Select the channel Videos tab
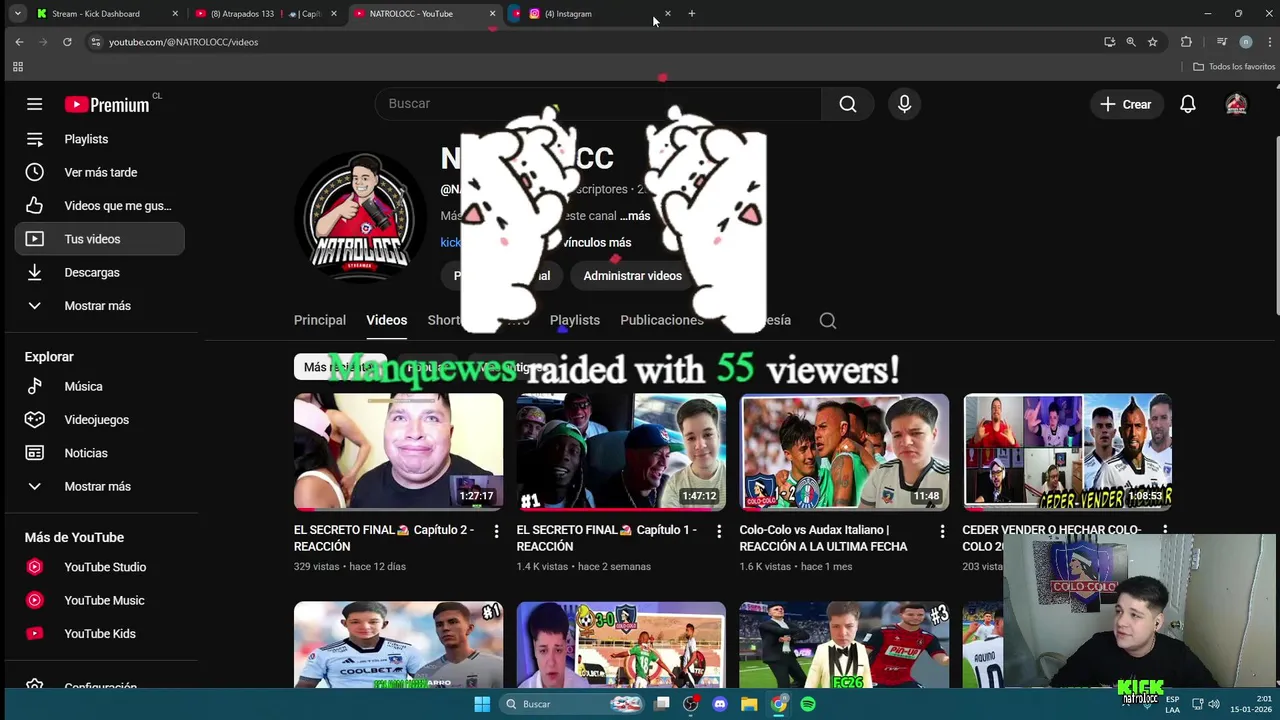Viewport: 1280px width, 720px height. coord(387,320)
